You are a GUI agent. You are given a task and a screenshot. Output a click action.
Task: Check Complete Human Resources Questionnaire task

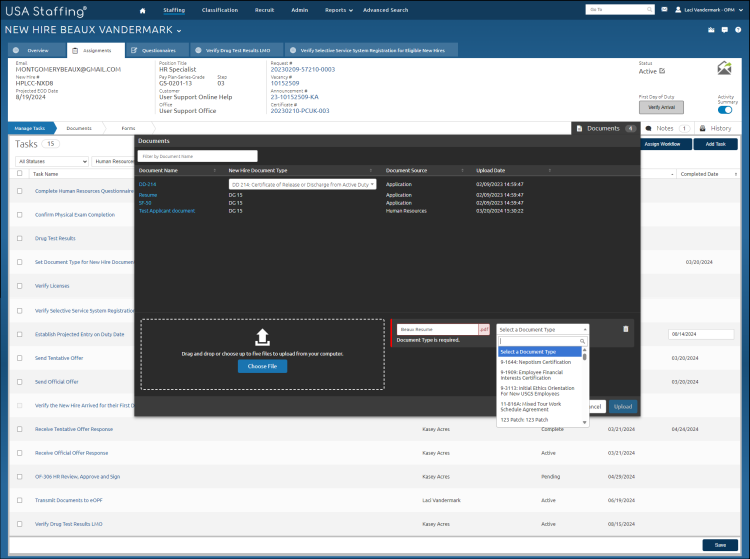coord(20,191)
